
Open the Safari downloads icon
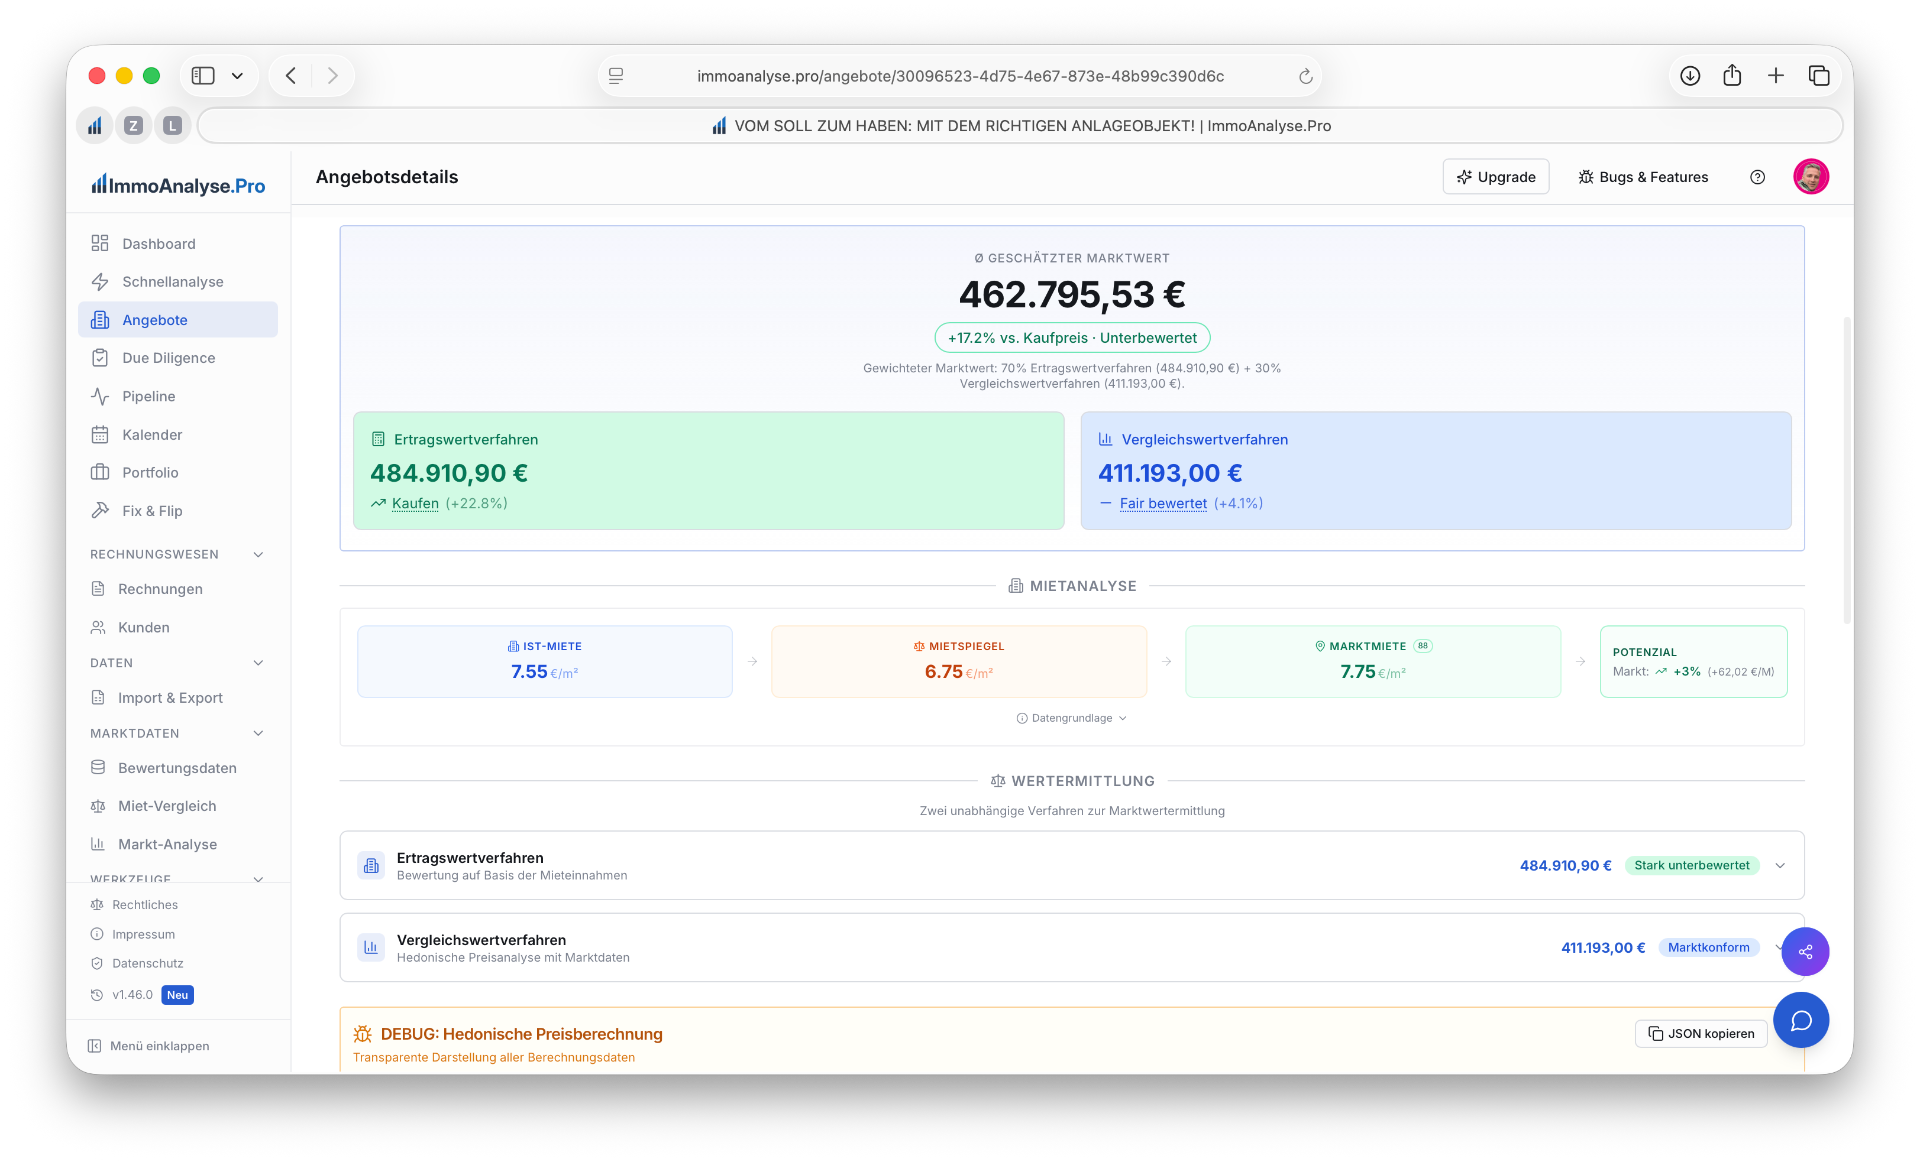click(1690, 76)
